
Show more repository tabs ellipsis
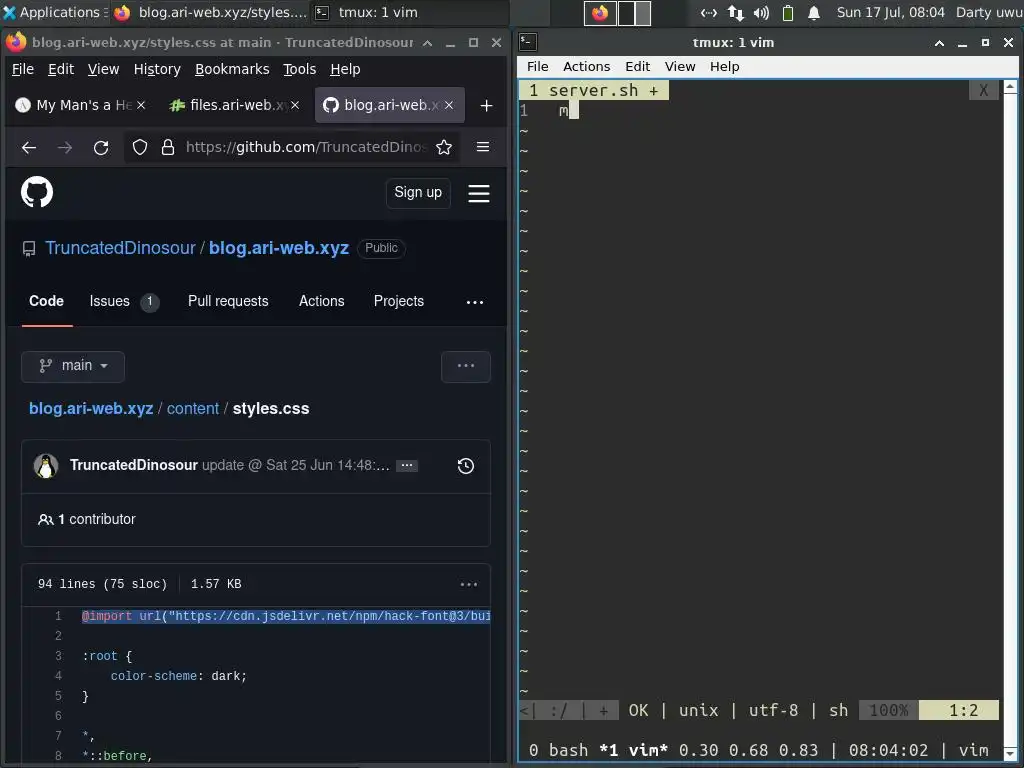point(475,302)
